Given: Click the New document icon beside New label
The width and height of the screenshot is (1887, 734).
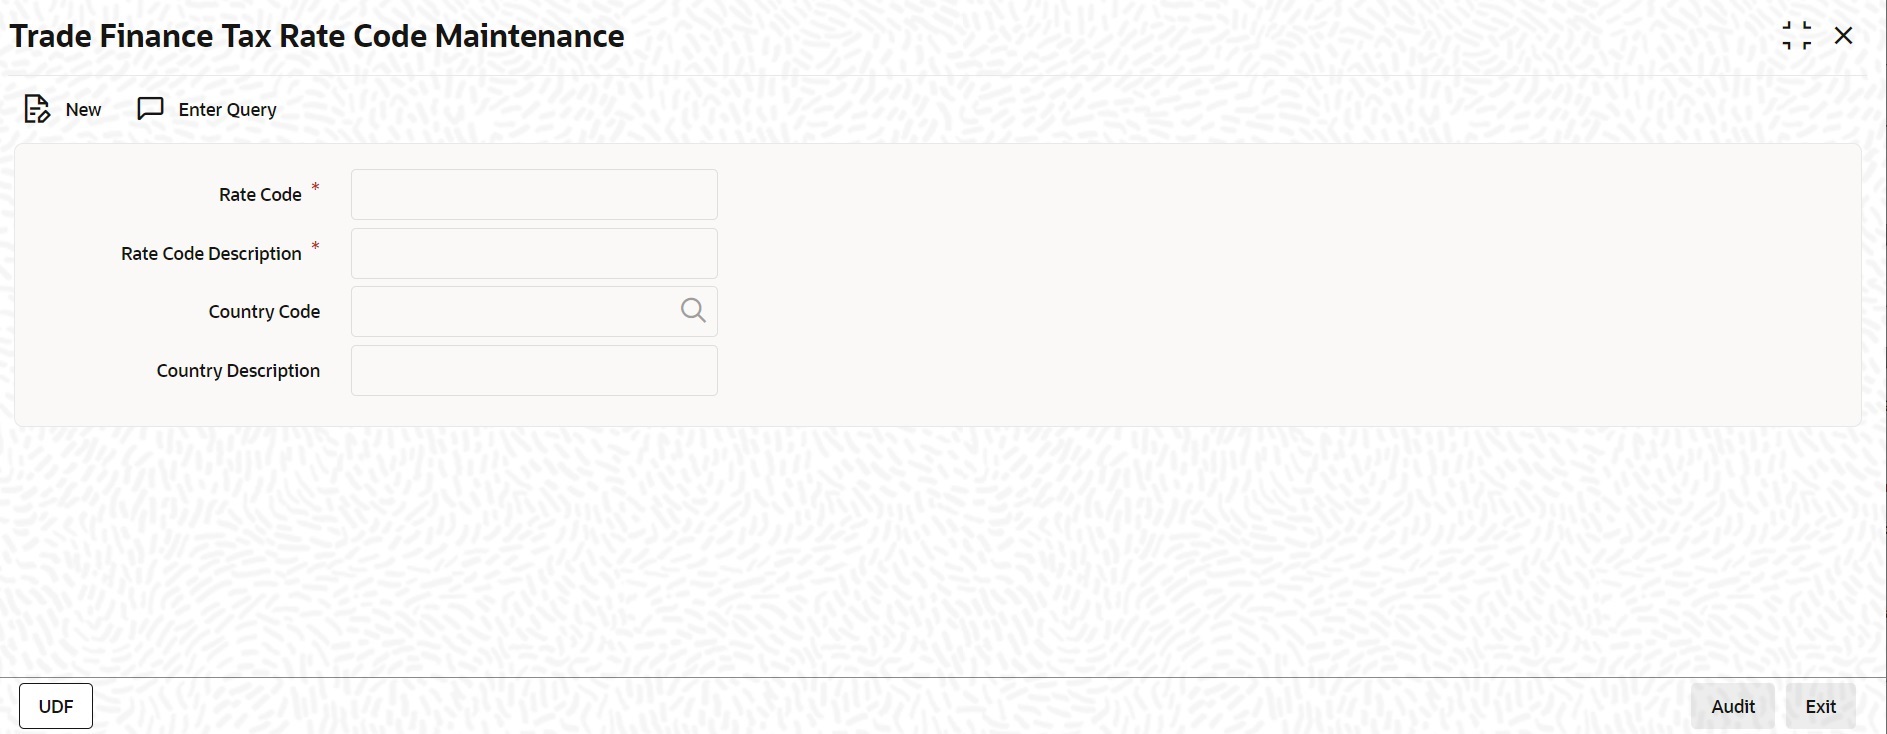Looking at the screenshot, I should coord(37,109).
